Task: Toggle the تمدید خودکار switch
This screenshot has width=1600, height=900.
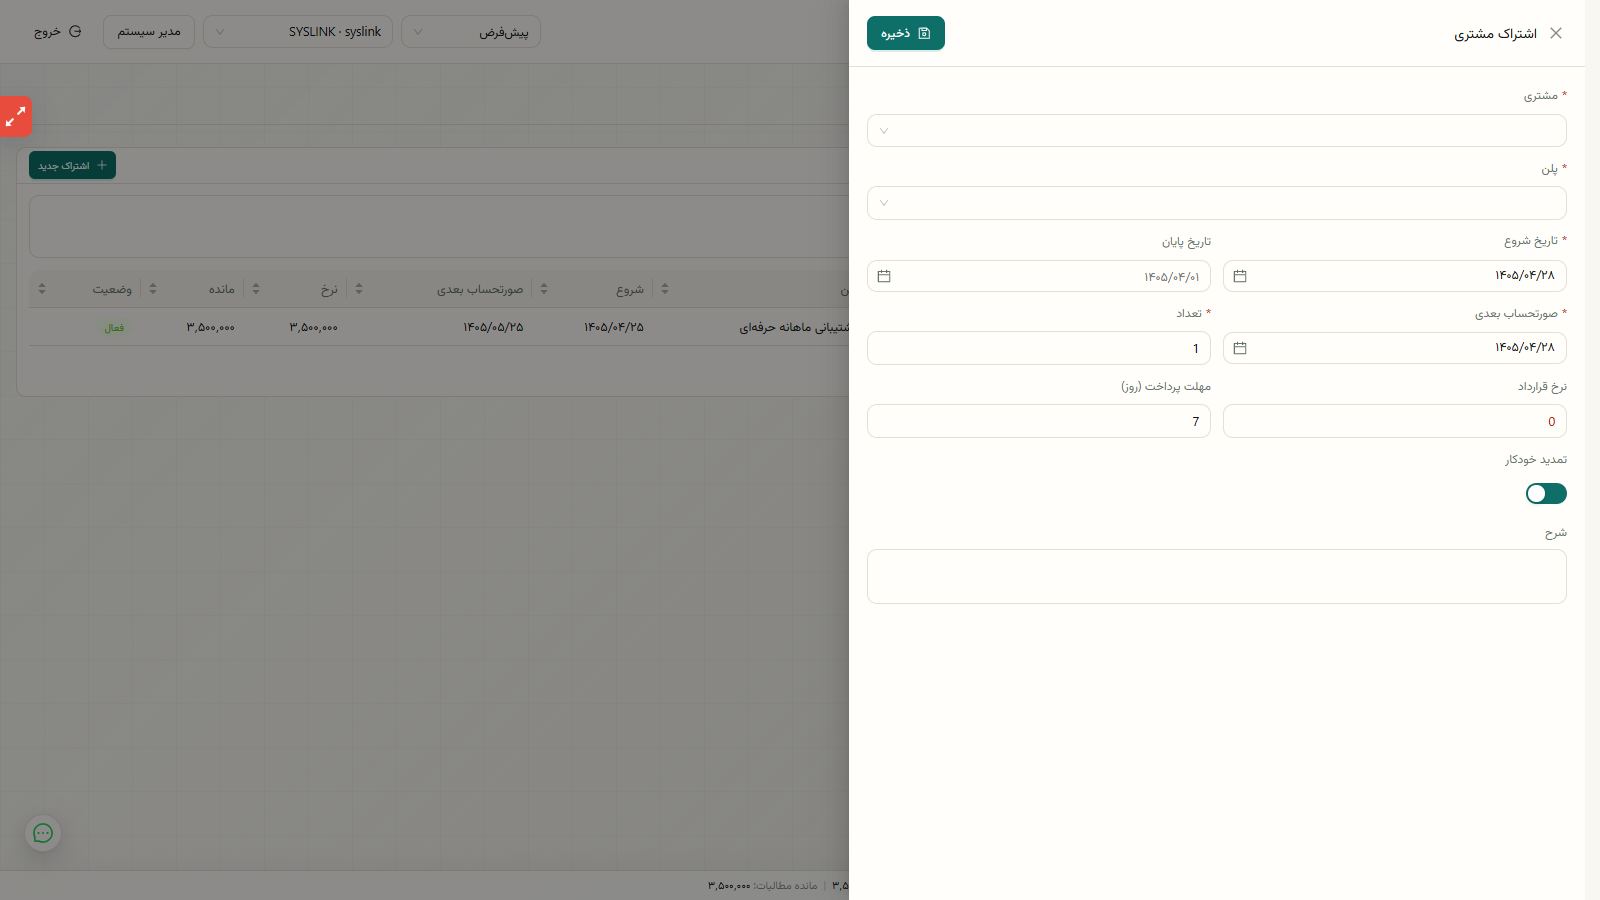Action: 1546,494
